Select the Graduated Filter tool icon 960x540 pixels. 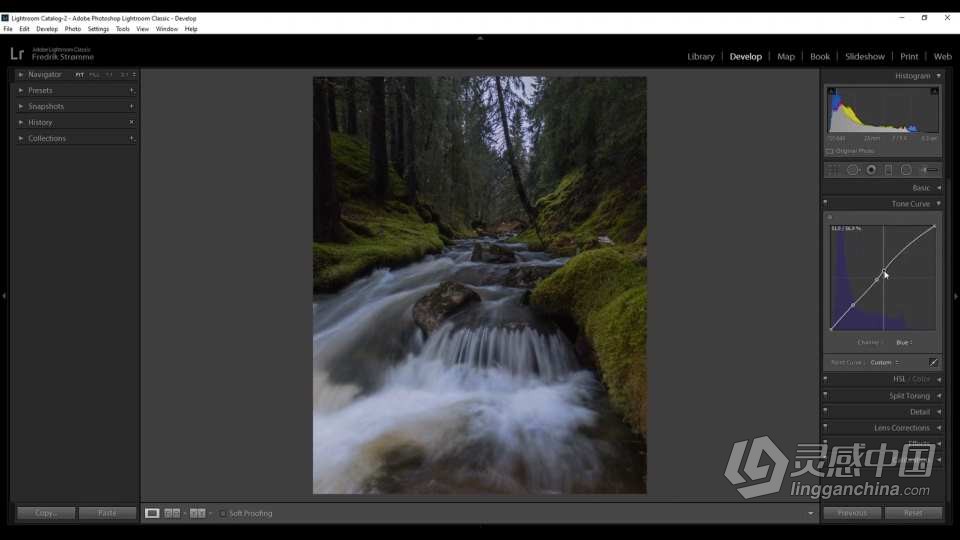[x=888, y=170]
